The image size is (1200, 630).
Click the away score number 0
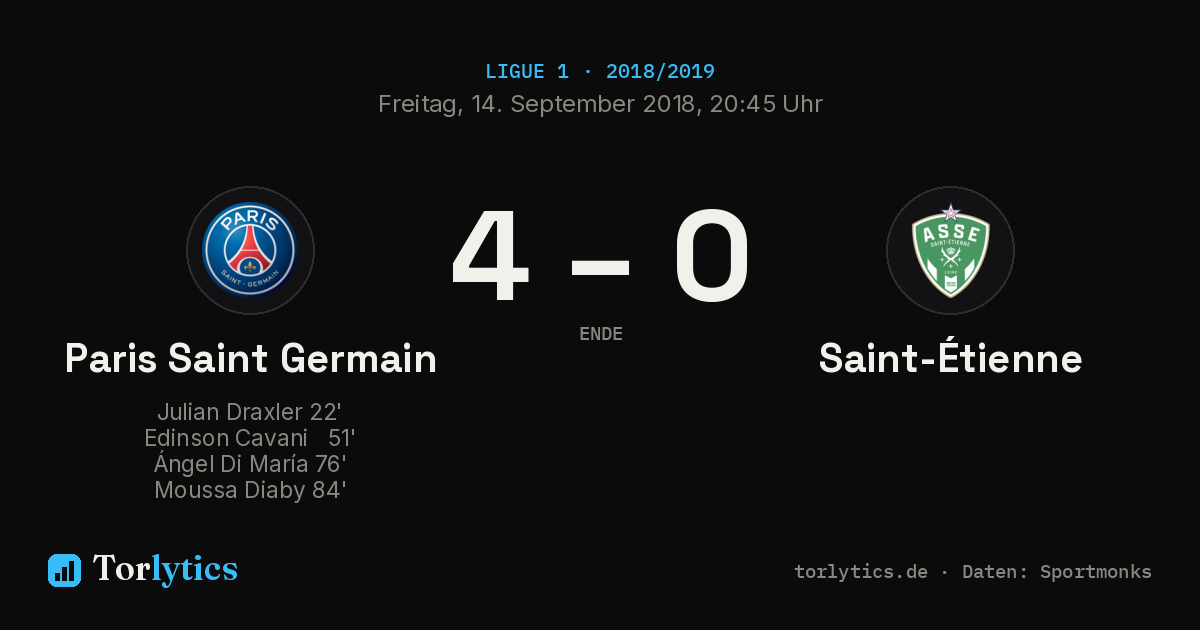coord(711,256)
